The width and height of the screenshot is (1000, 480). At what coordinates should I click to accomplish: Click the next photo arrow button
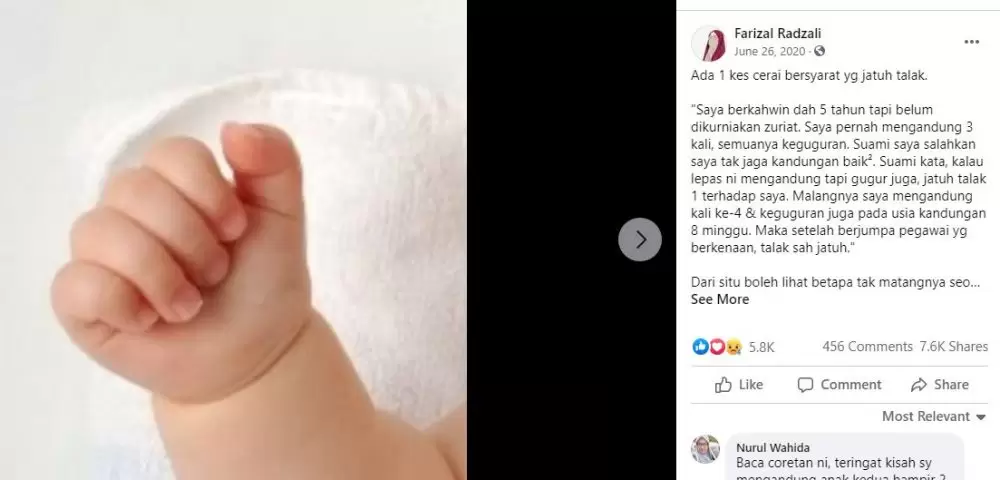[640, 240]
